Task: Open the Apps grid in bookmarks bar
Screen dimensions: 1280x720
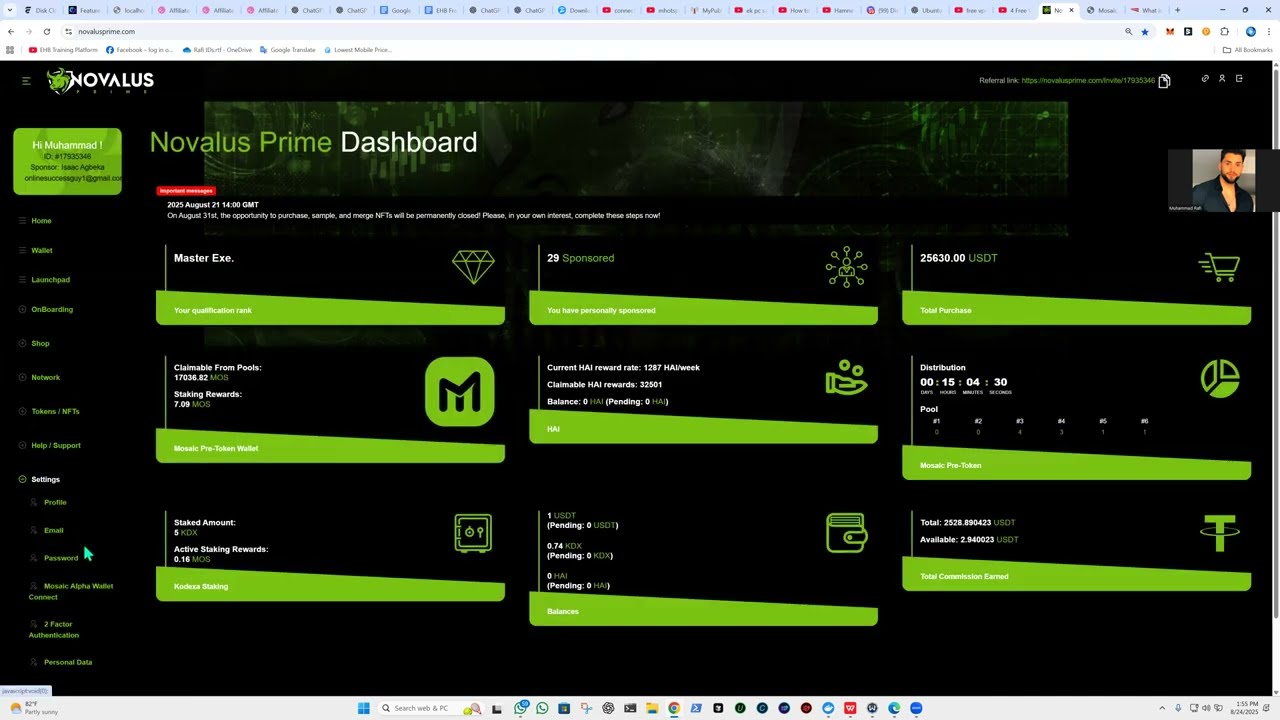Action: pyautogui.click(x=10, y=49)
